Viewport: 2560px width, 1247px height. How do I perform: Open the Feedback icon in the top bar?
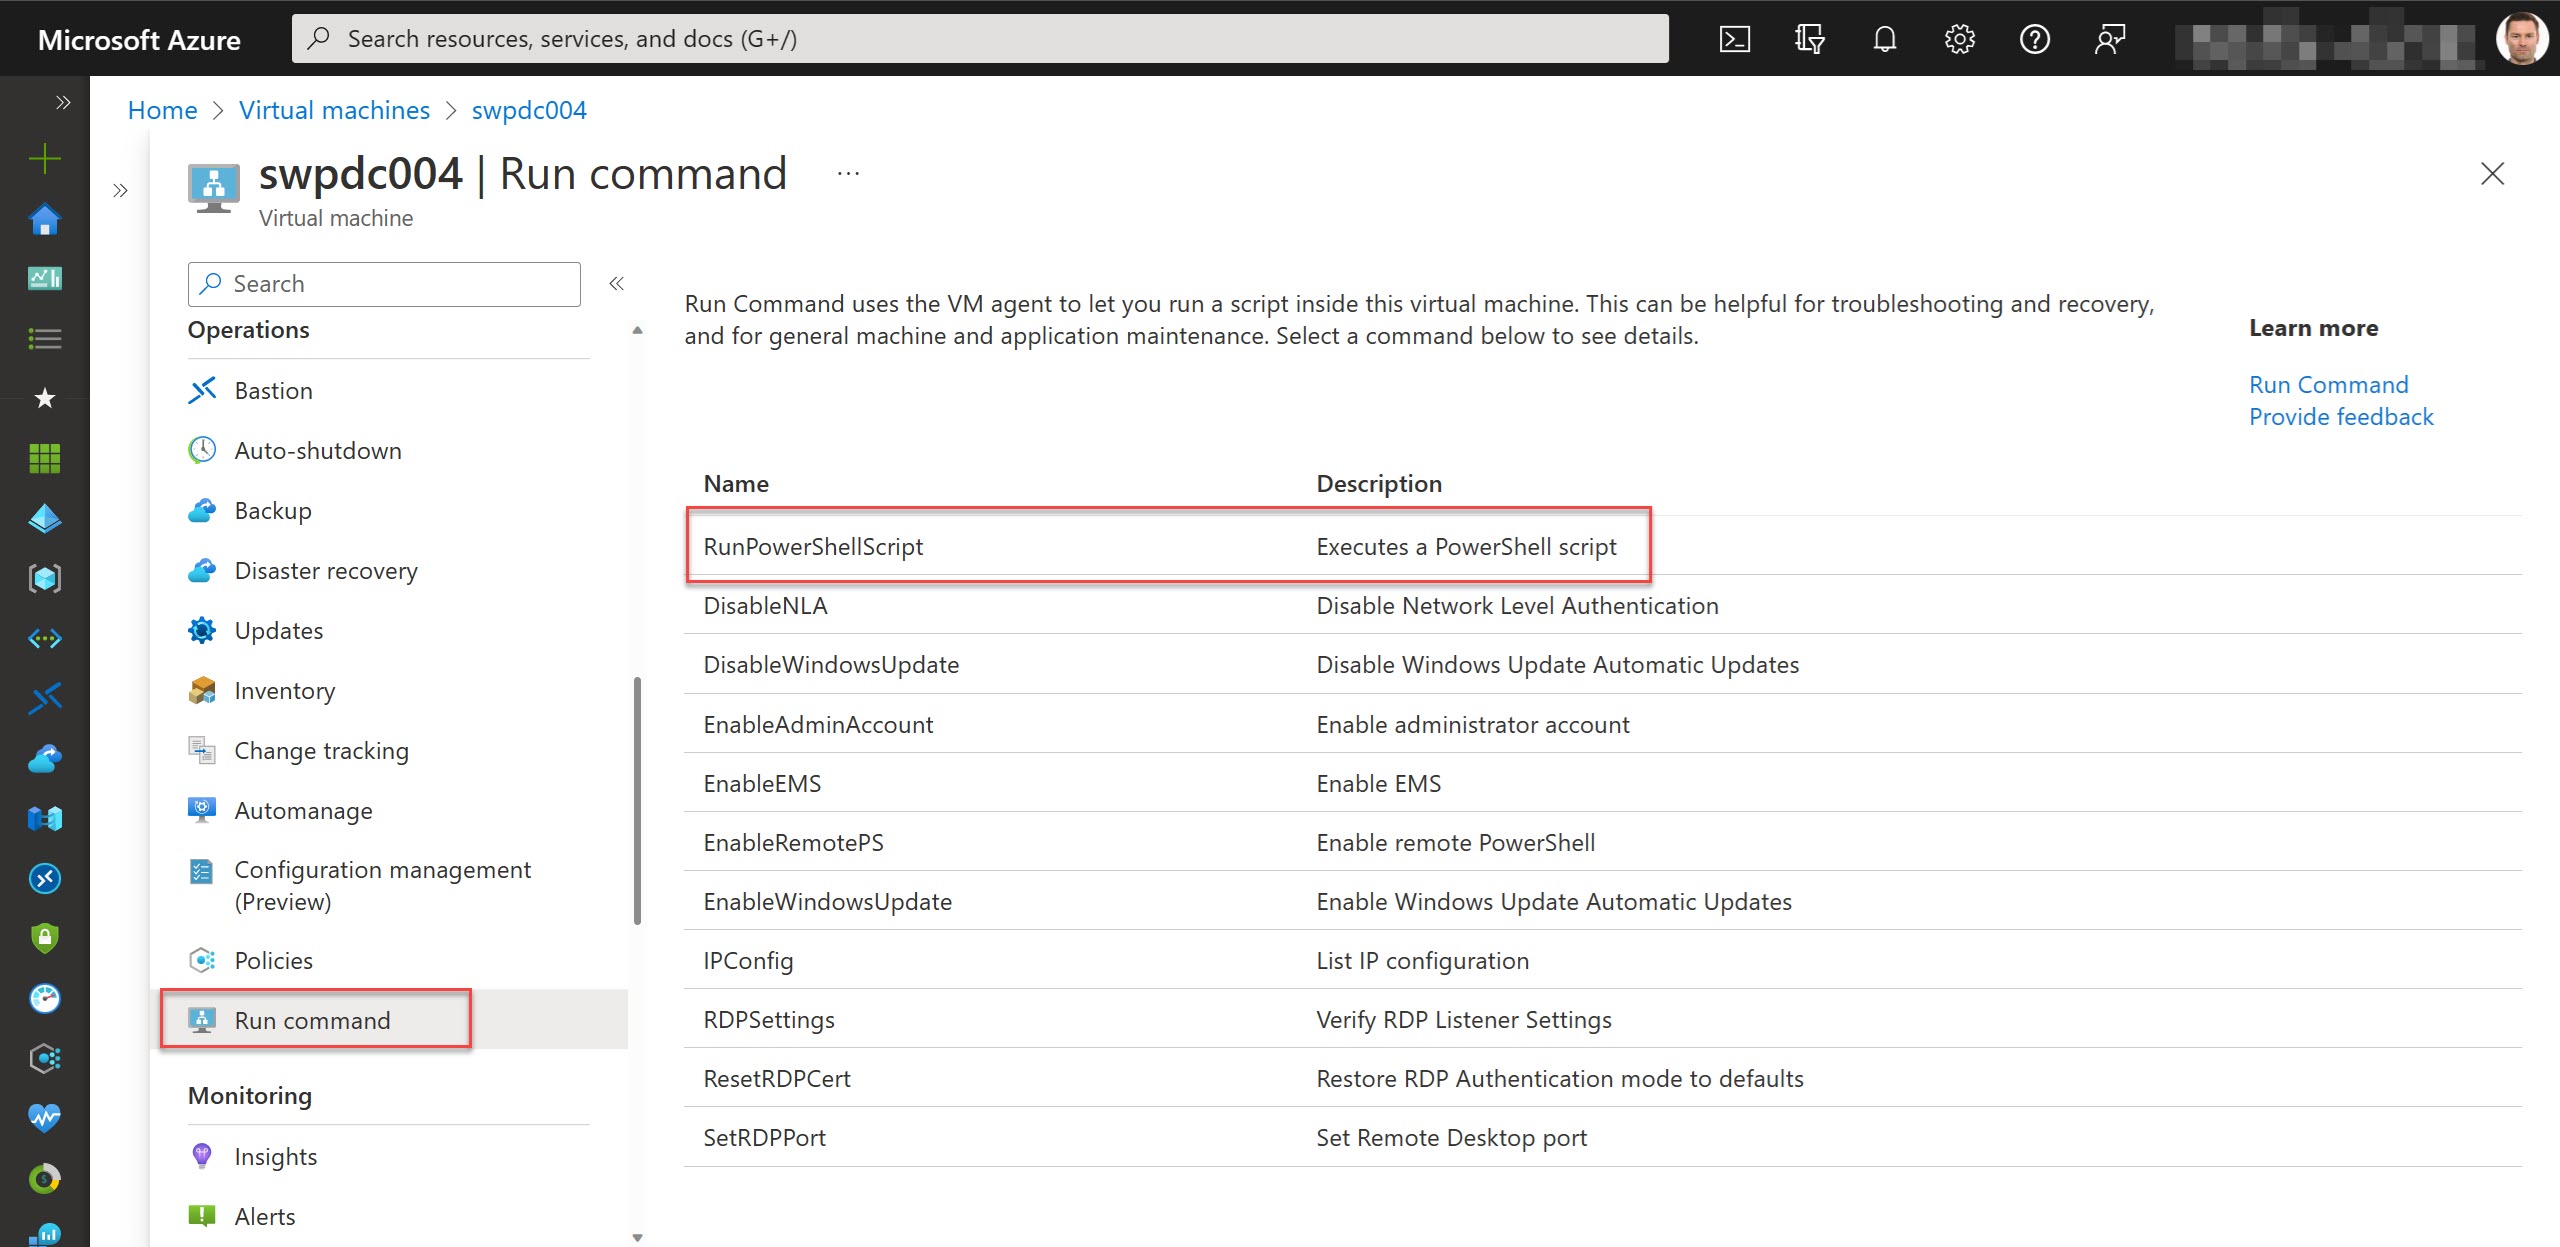tap(2110, 38)
